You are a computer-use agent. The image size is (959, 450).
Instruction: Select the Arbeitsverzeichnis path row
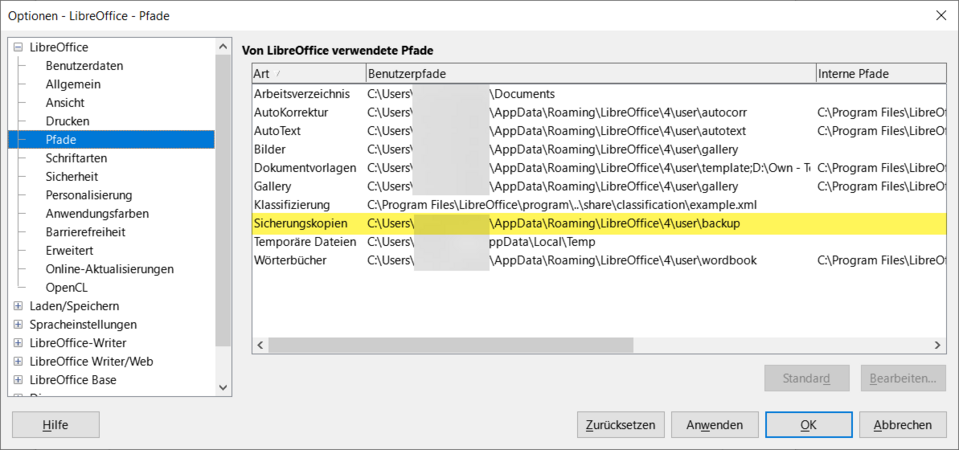tap(599, 94)
